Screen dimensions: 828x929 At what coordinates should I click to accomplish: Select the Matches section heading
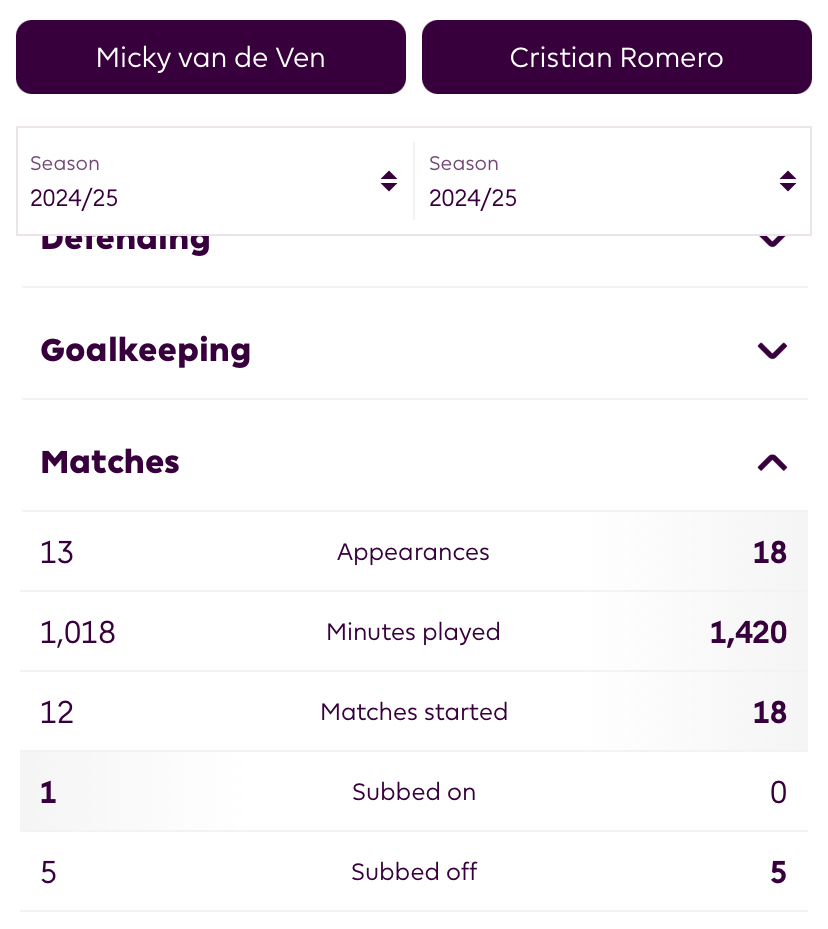pos(110,462)
